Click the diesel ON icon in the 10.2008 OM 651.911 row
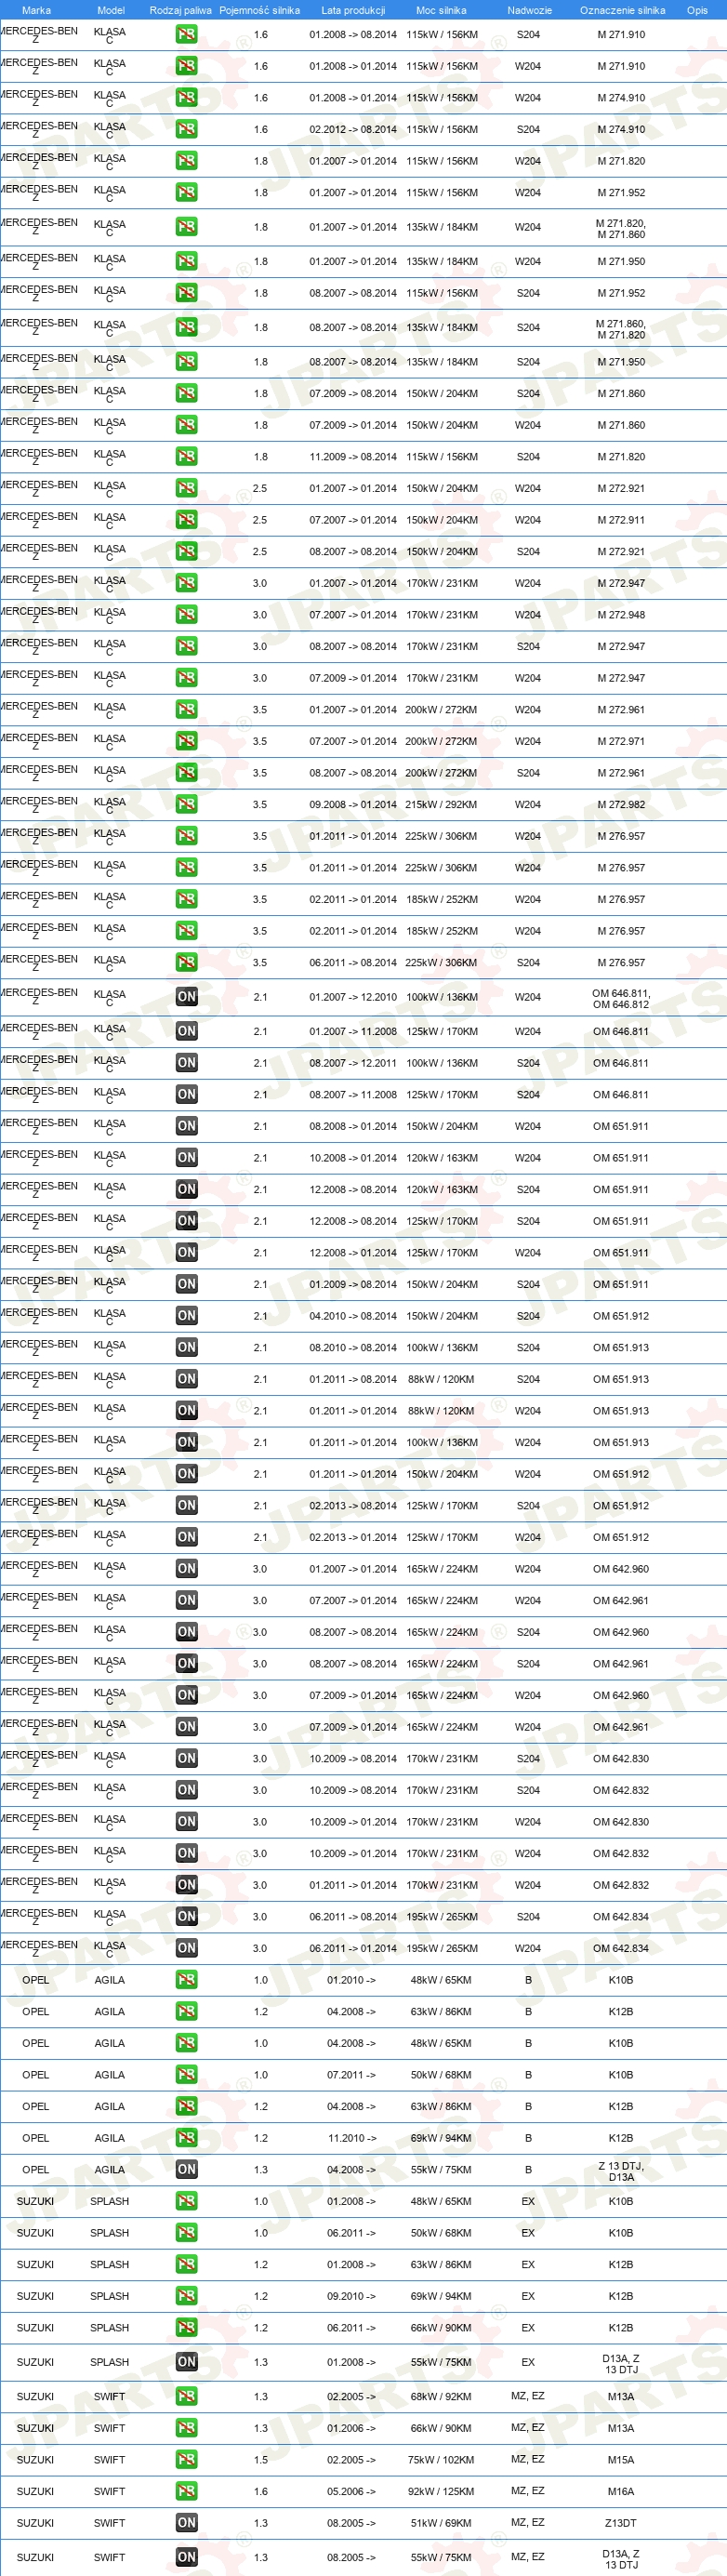This screenshot has height=2576, width=727. (186, 1158)
